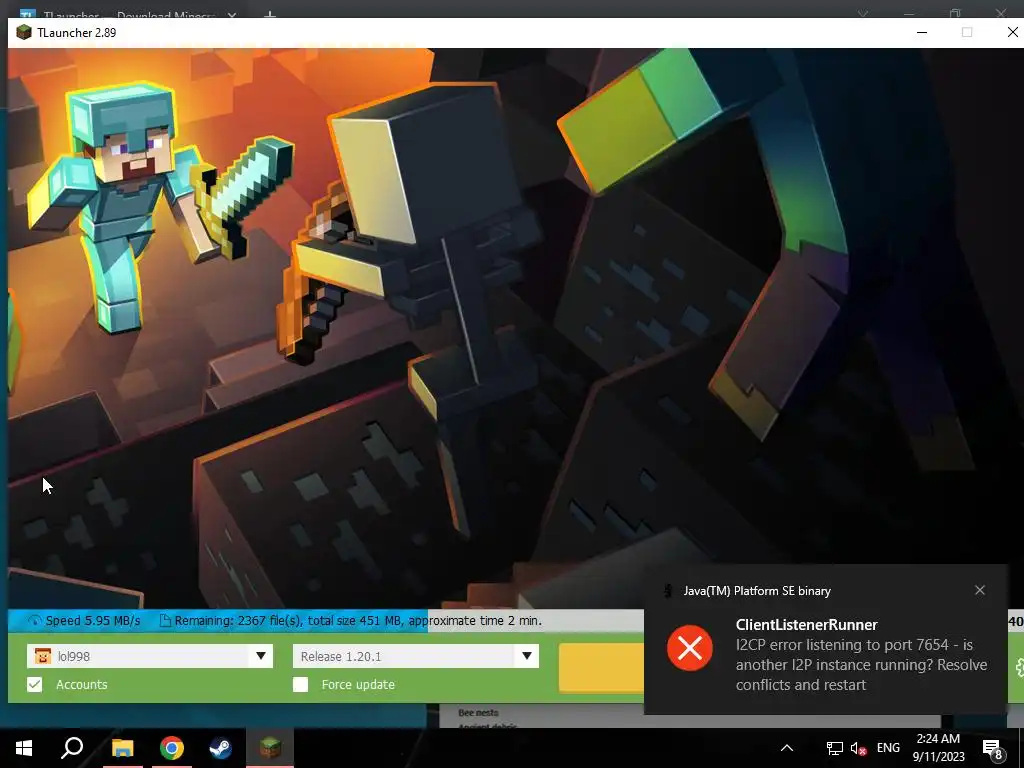Open network status tray icon
The height and width of the screenshot is (768, 1024).
click(x=834, y=748)
